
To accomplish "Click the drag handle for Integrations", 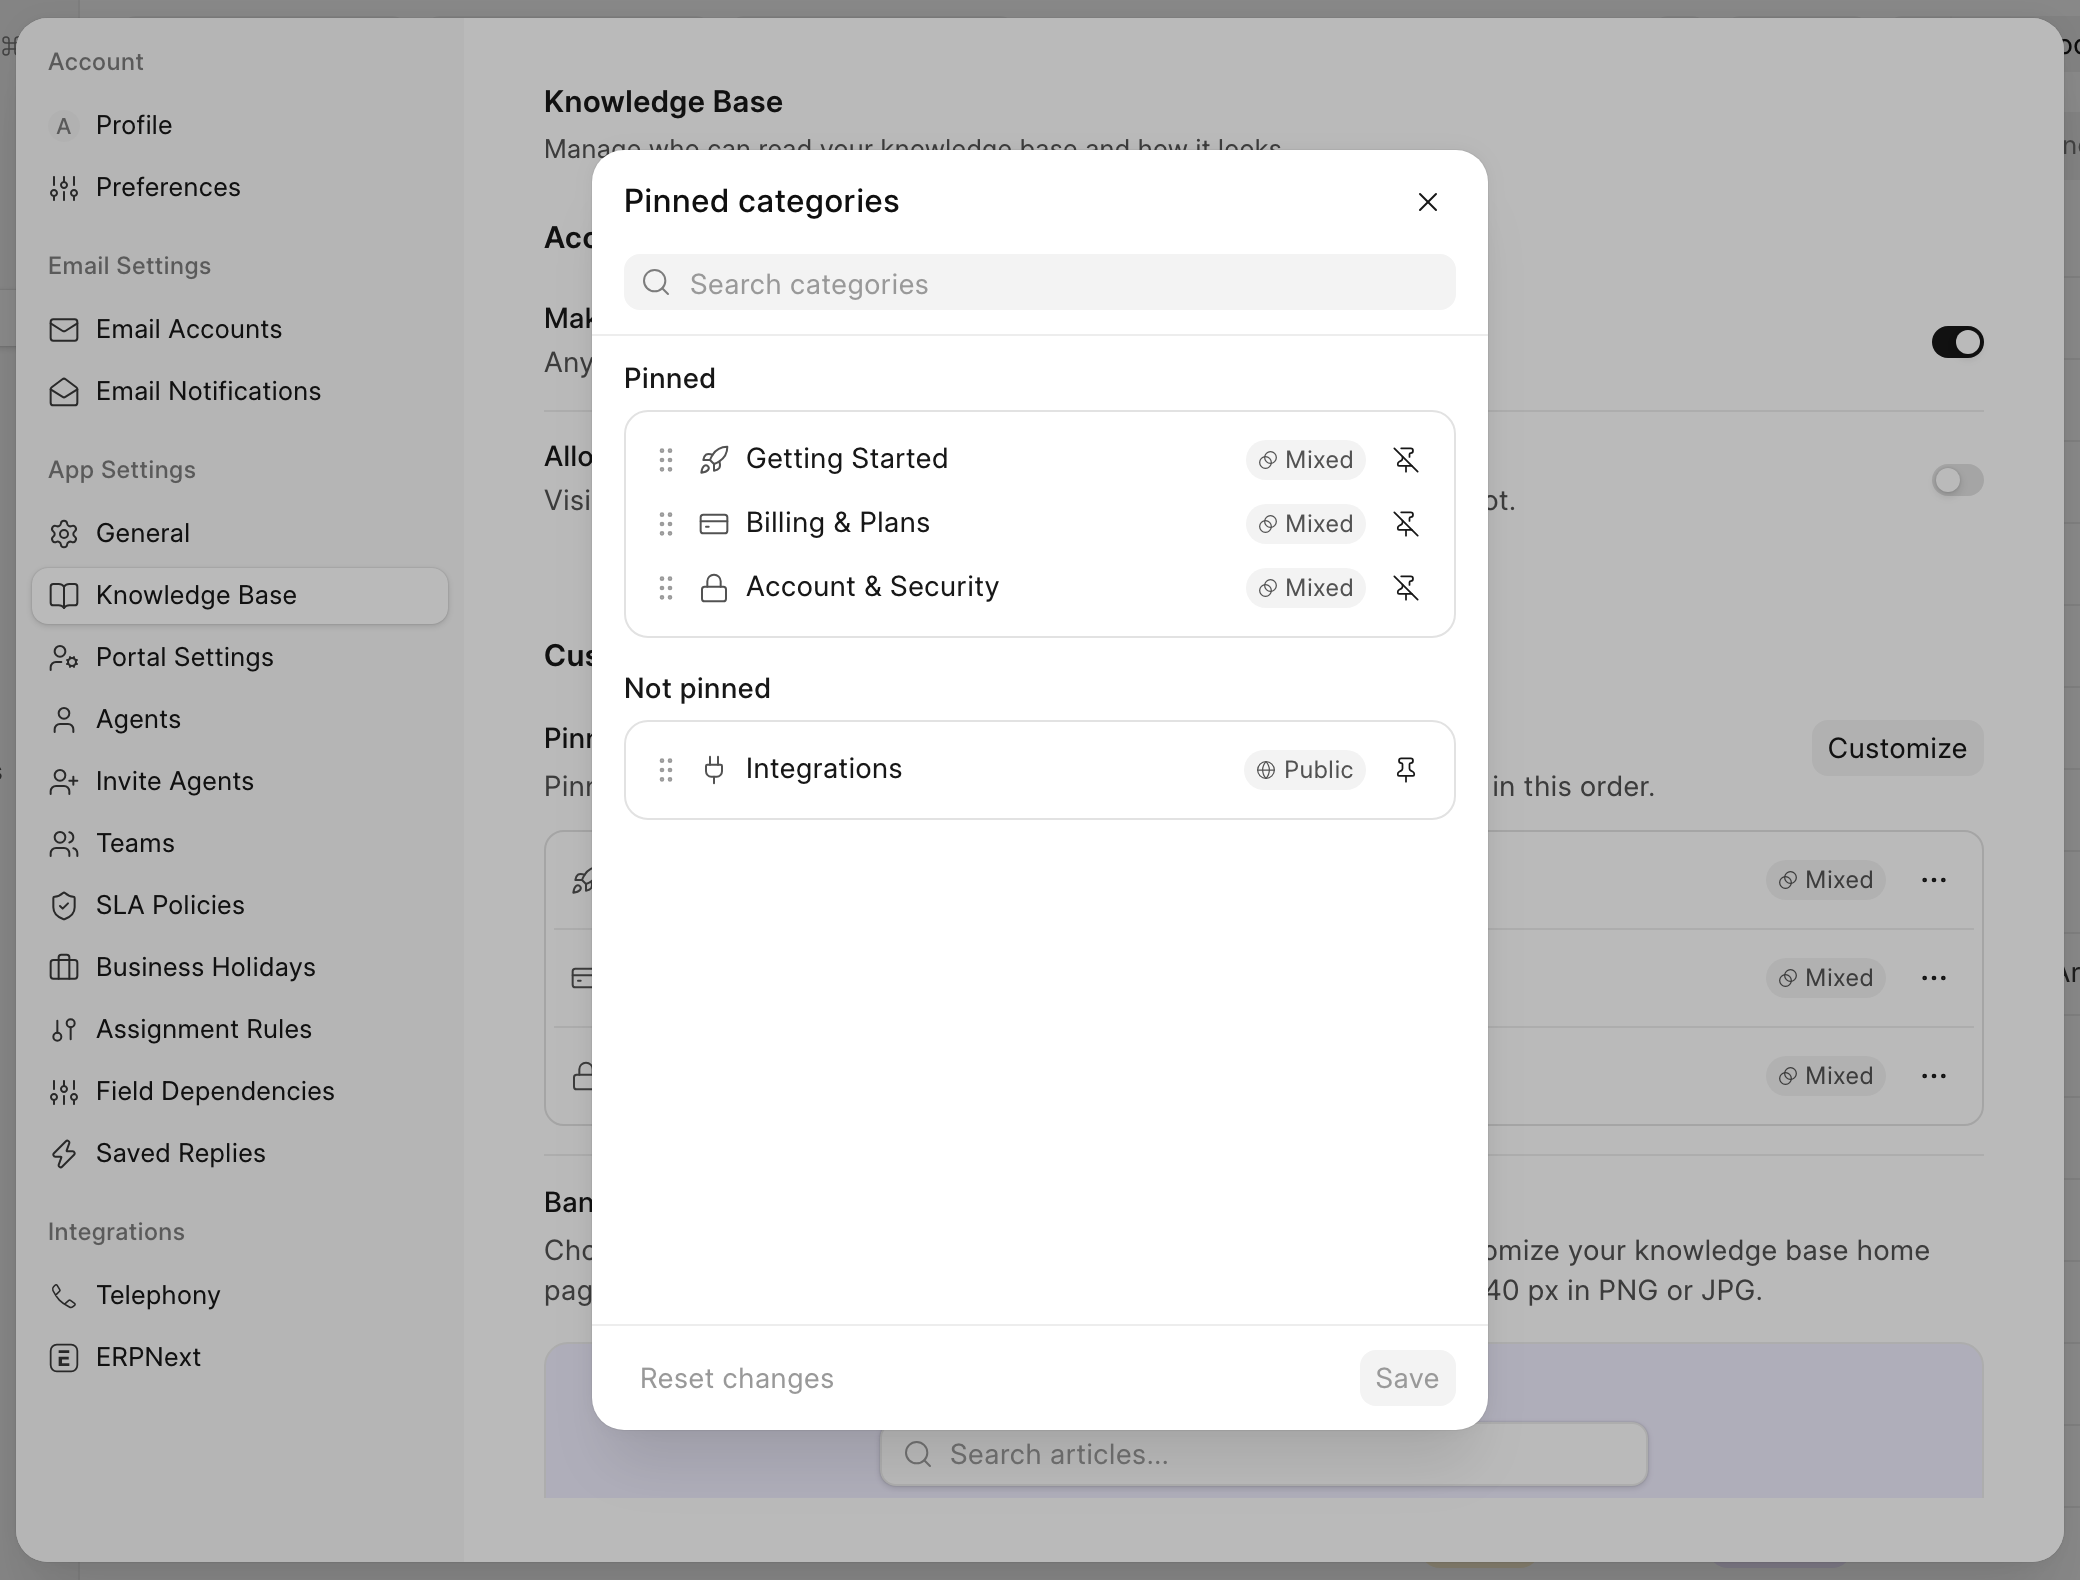I will tap(666, 770).
